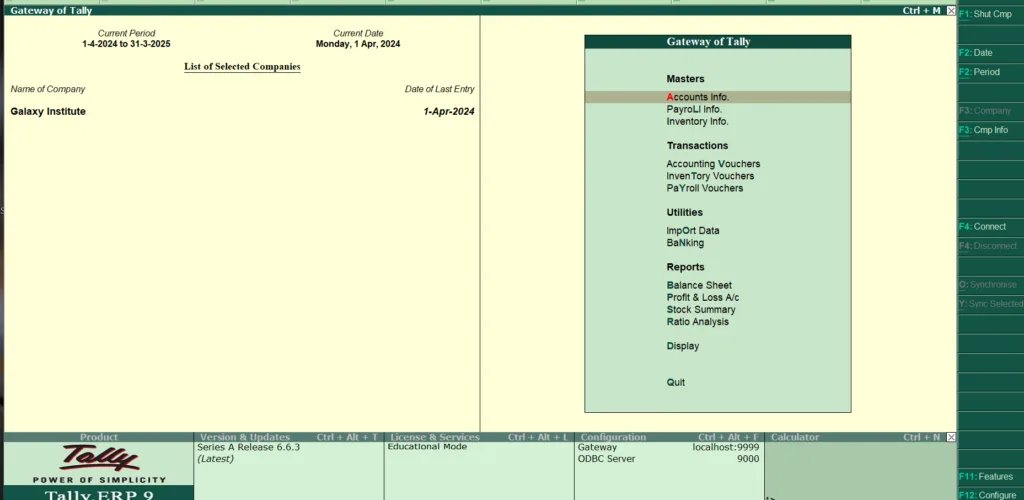Open Accounts Info. under Masters
Image resolution: width=1024 pixels, height=500 pixels.
point(717,97)
